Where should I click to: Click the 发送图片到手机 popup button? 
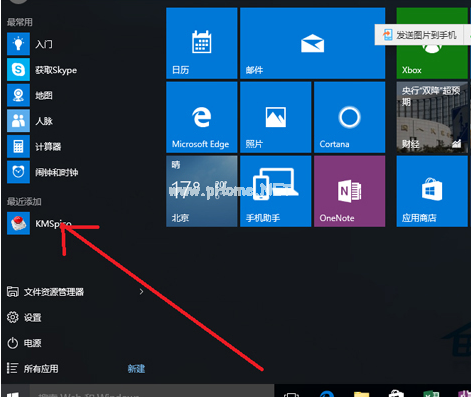[420, 35]
